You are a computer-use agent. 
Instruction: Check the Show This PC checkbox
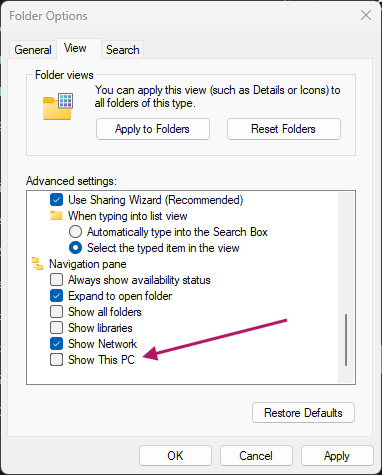click(56, 360)
